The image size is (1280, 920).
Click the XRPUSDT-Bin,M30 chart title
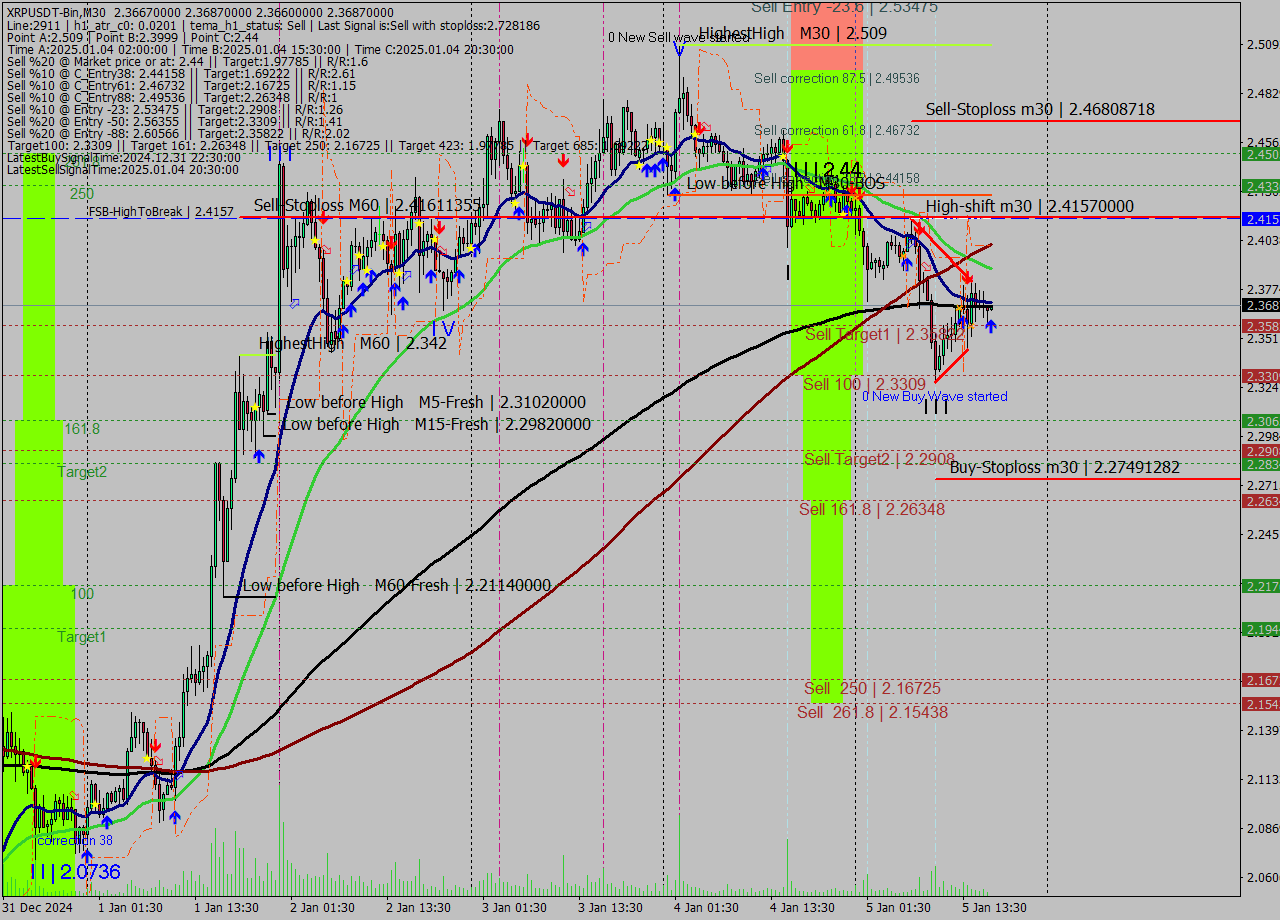pyautogui.click(x=58, y=11)
